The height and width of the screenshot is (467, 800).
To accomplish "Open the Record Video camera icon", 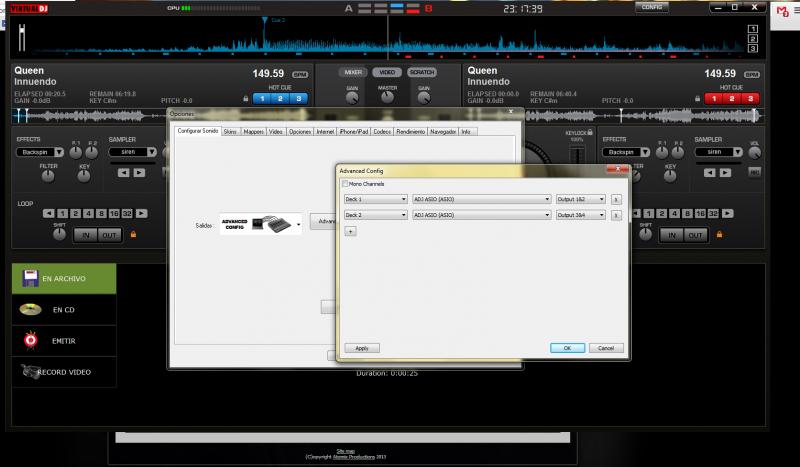I will tap(29, 371).
